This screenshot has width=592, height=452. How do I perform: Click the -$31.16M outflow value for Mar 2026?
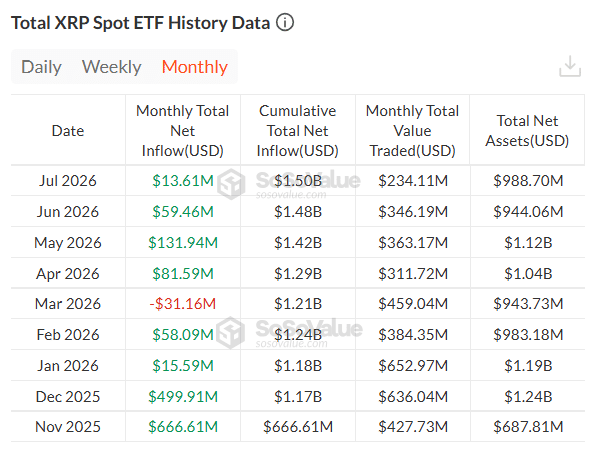[x=183, y=304]
